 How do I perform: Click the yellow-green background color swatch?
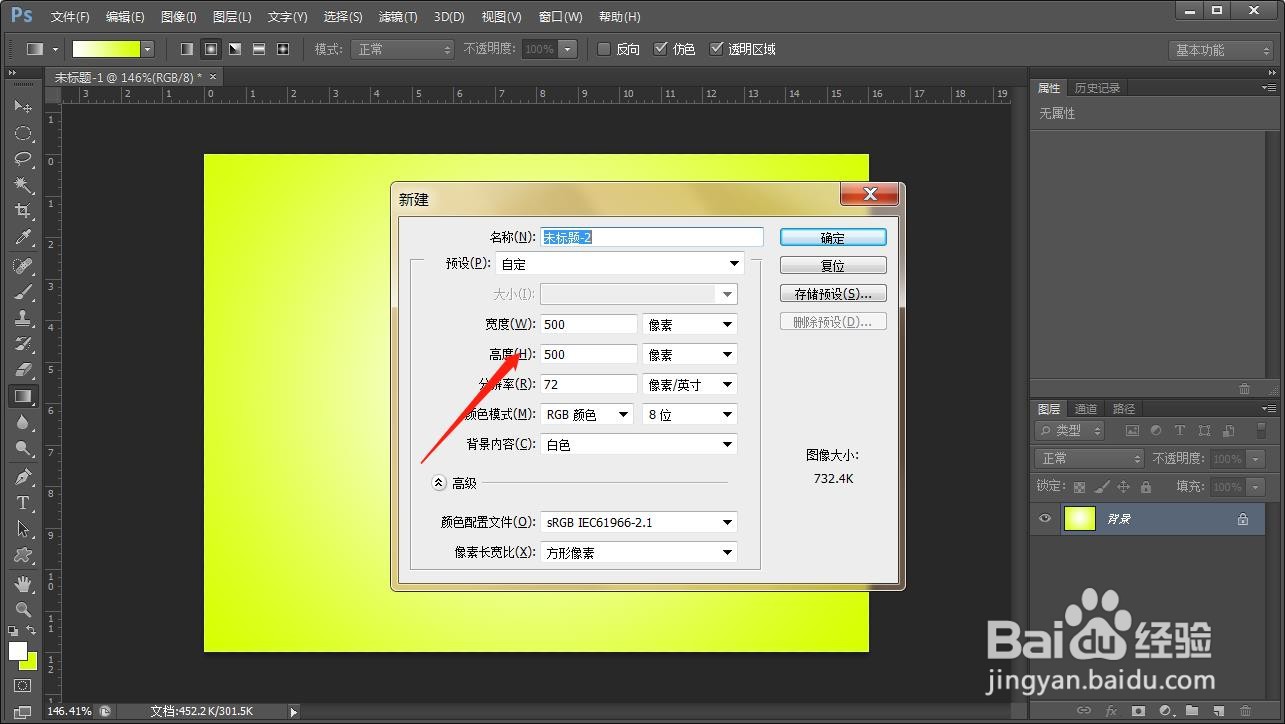point(30,662)
